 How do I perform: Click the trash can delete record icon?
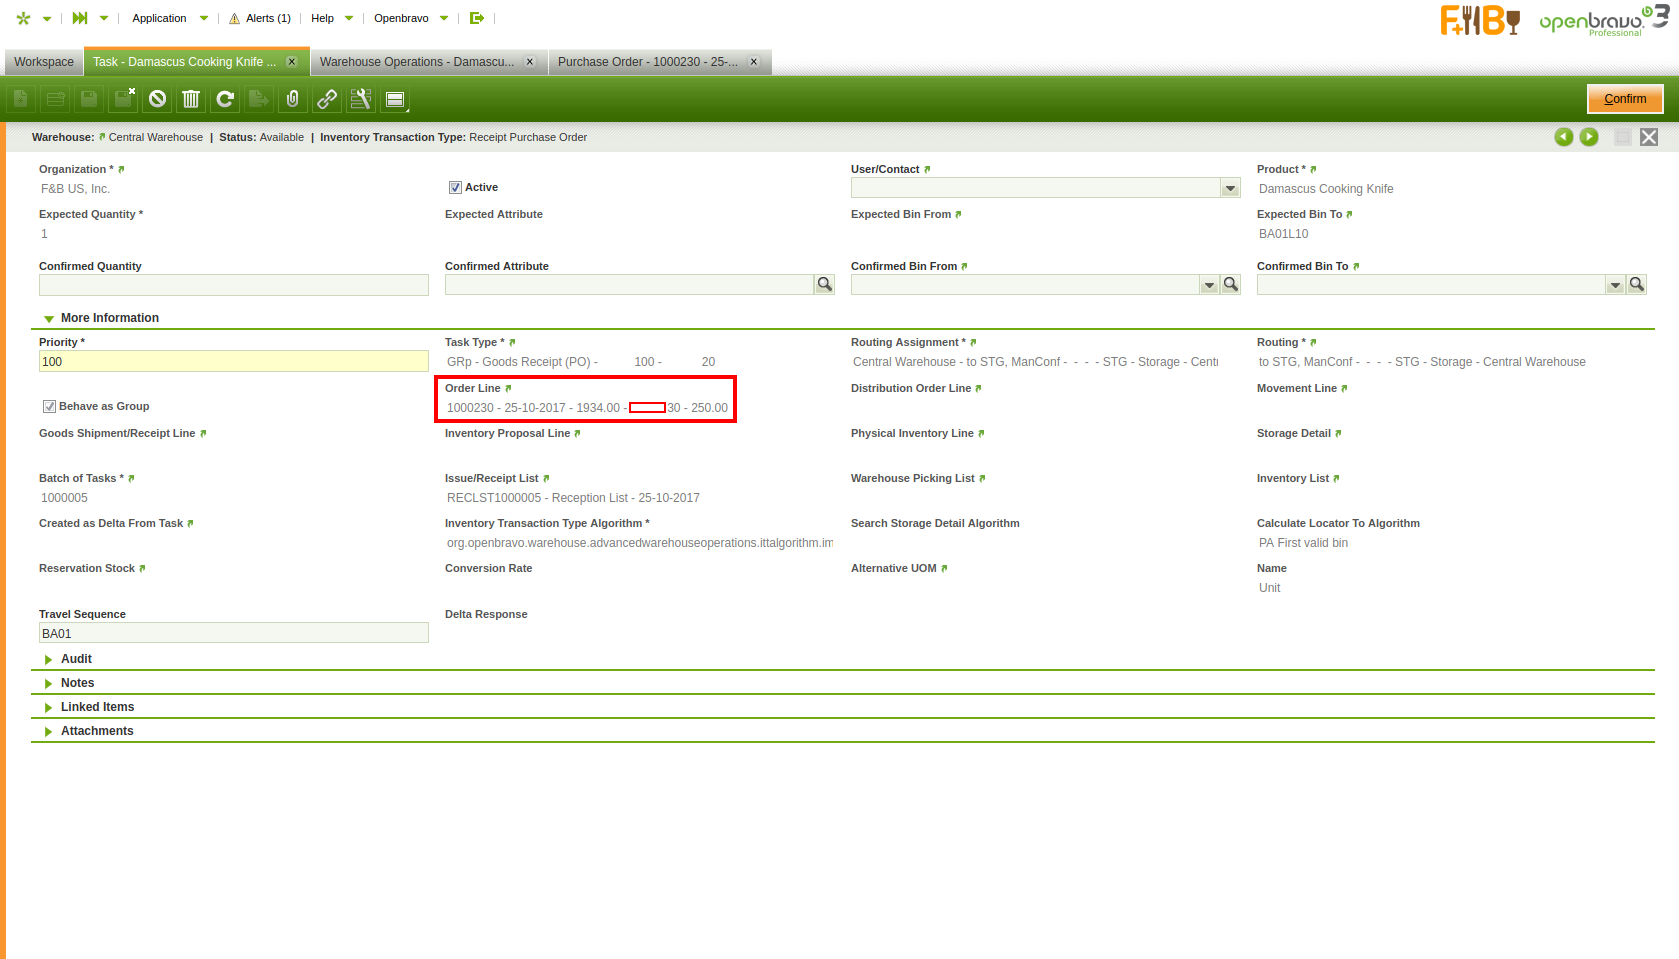pos(191,99)
